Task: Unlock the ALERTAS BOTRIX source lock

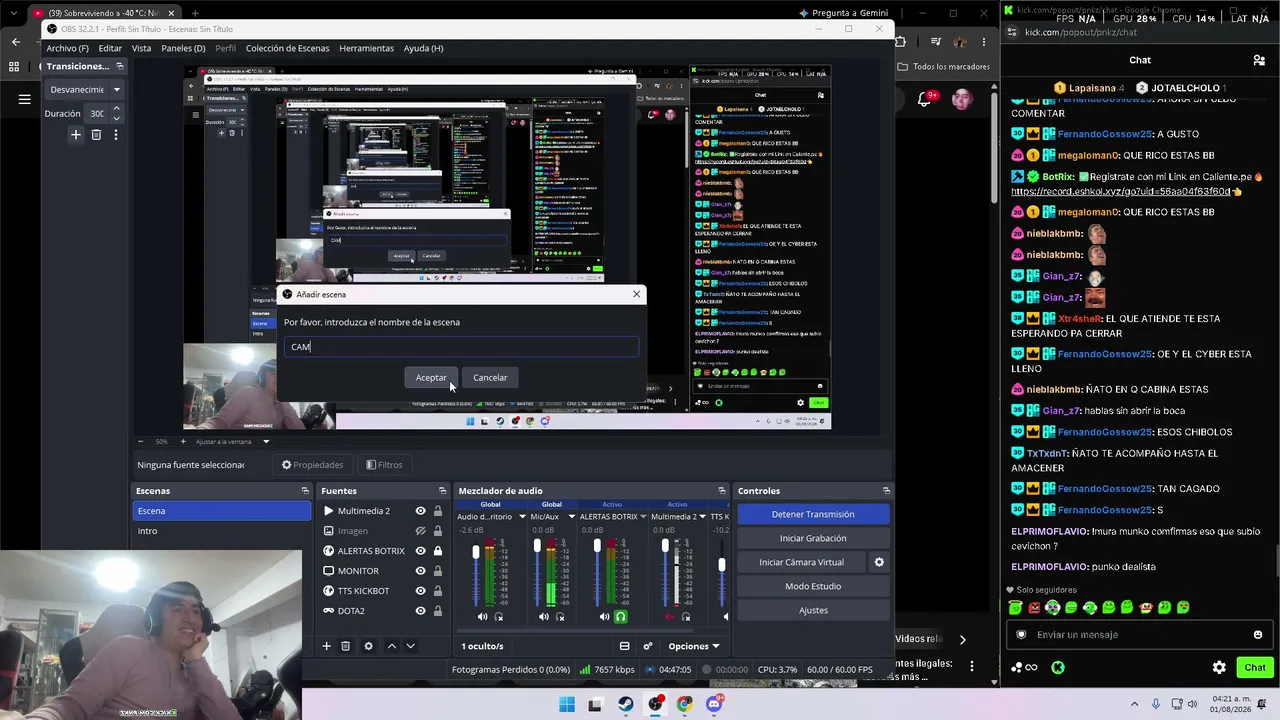Action: click(x=437, y=551)
